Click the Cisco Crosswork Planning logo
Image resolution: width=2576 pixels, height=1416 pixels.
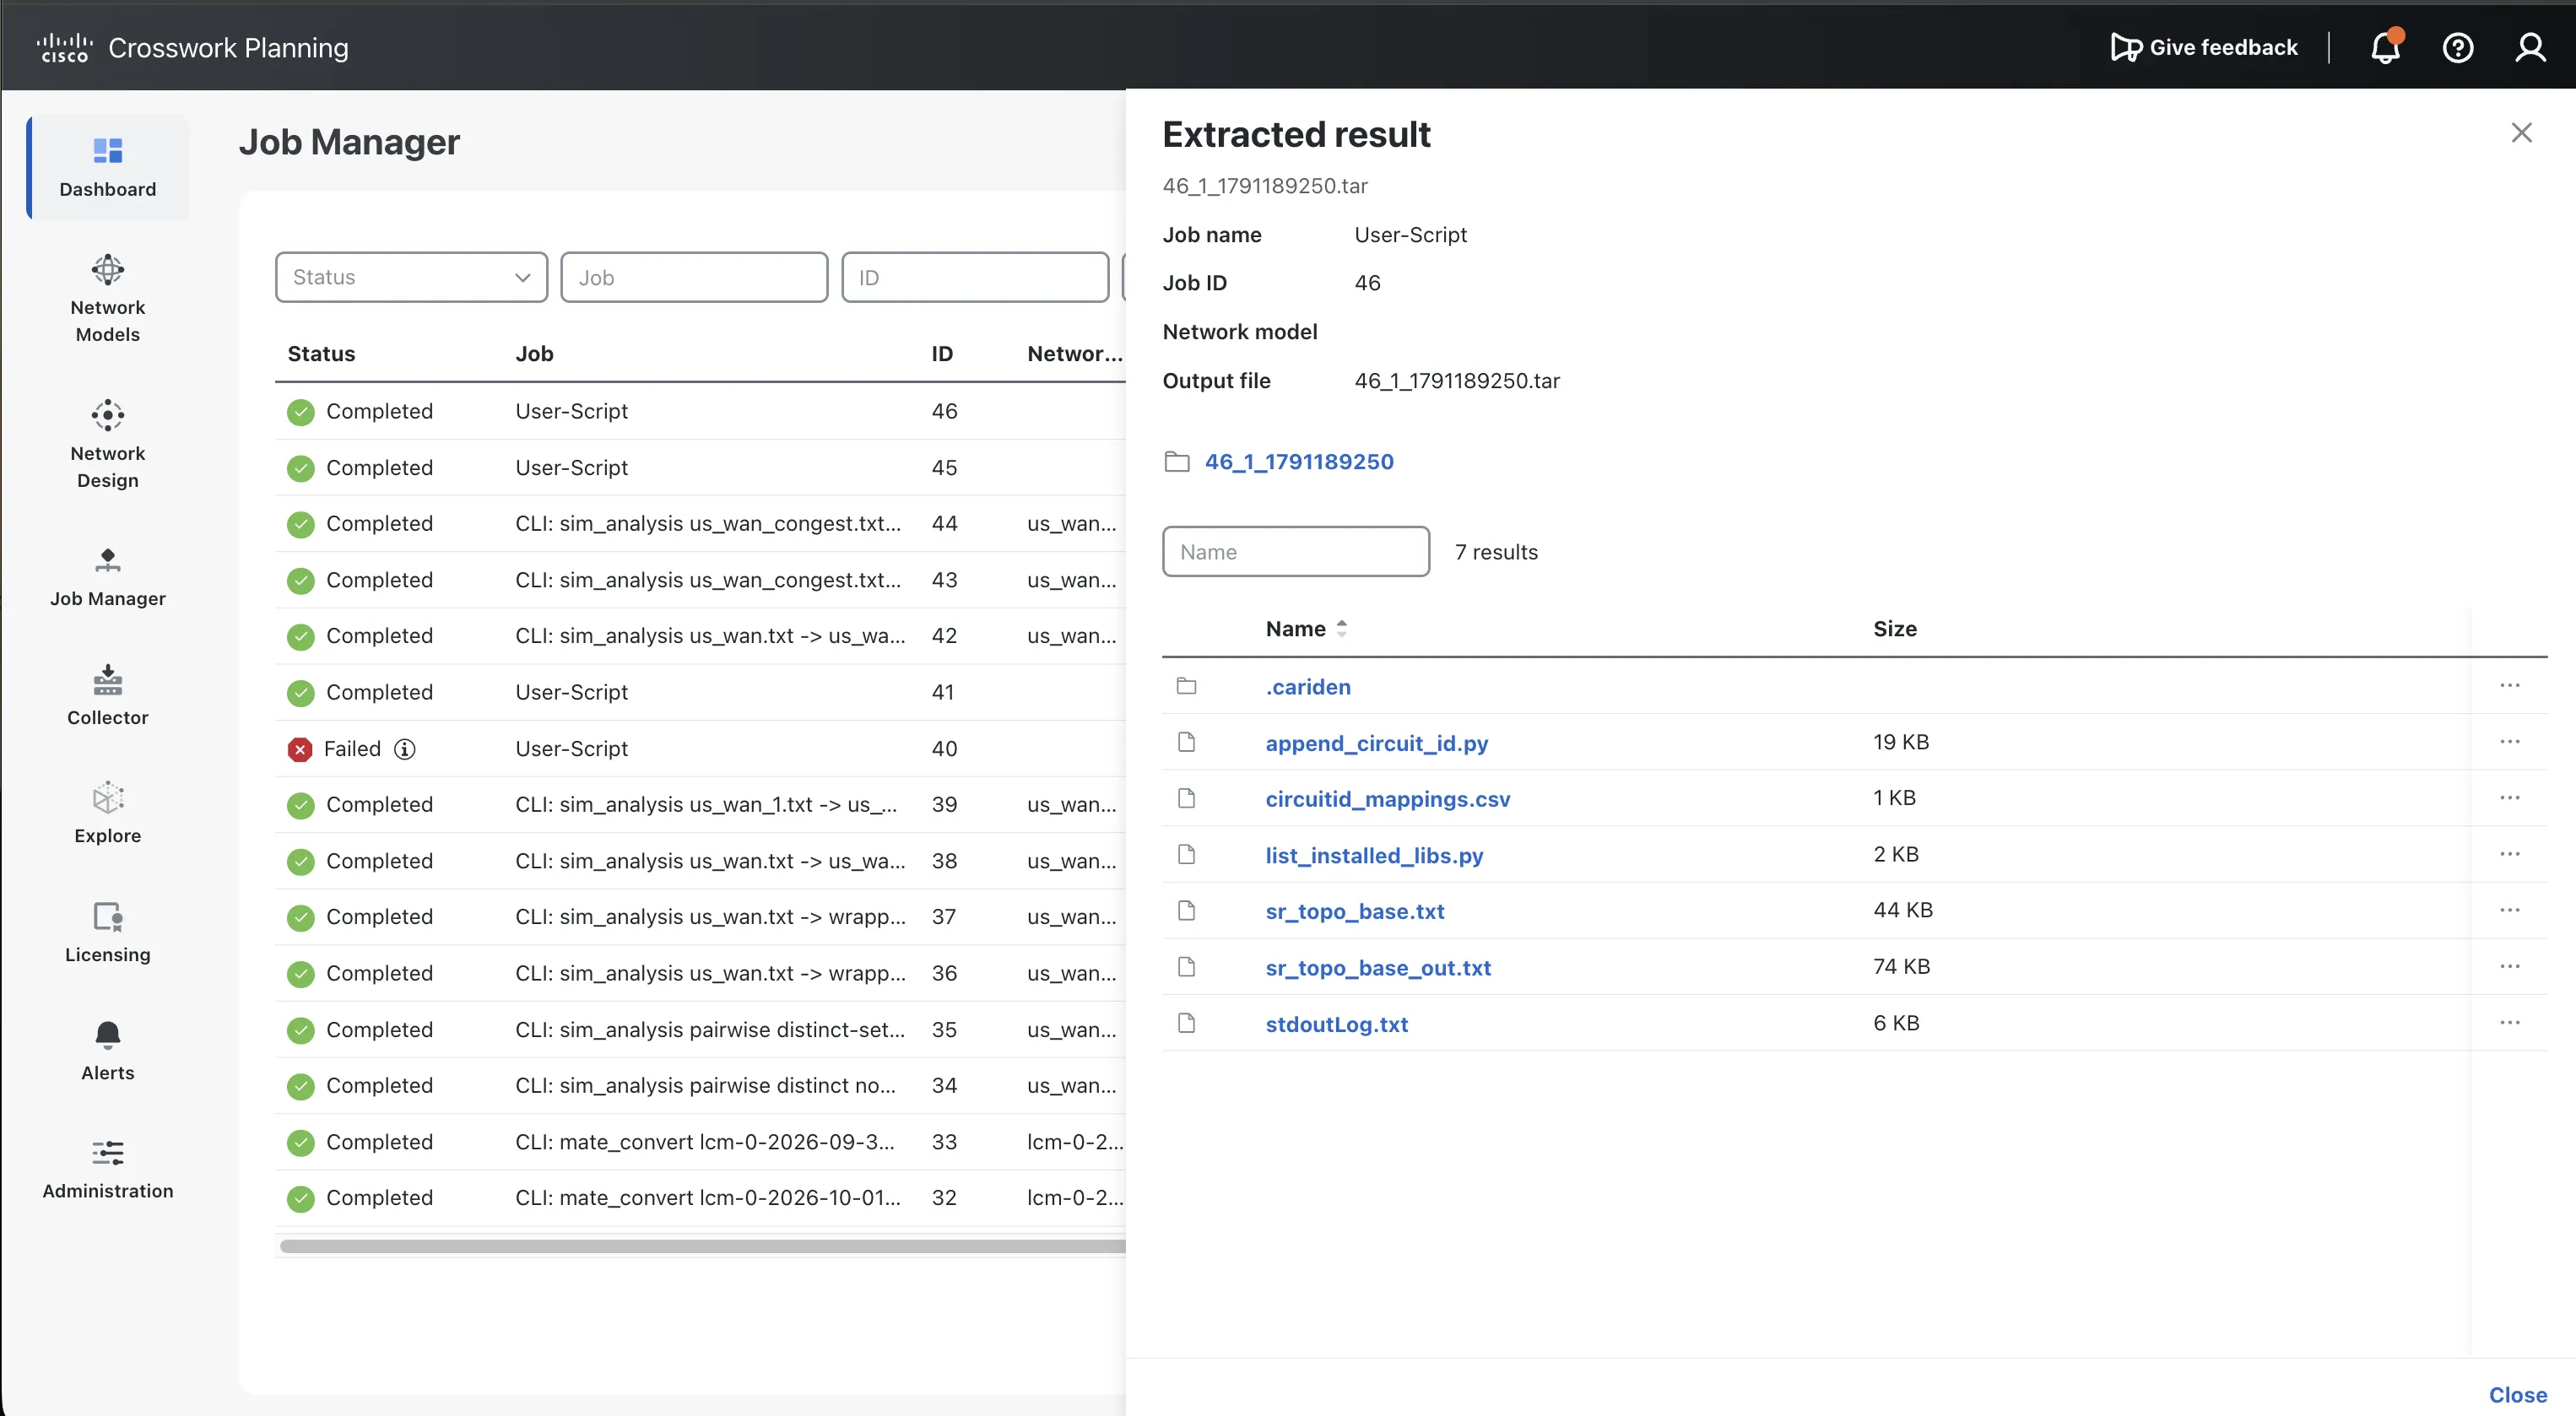click(192, 47)
